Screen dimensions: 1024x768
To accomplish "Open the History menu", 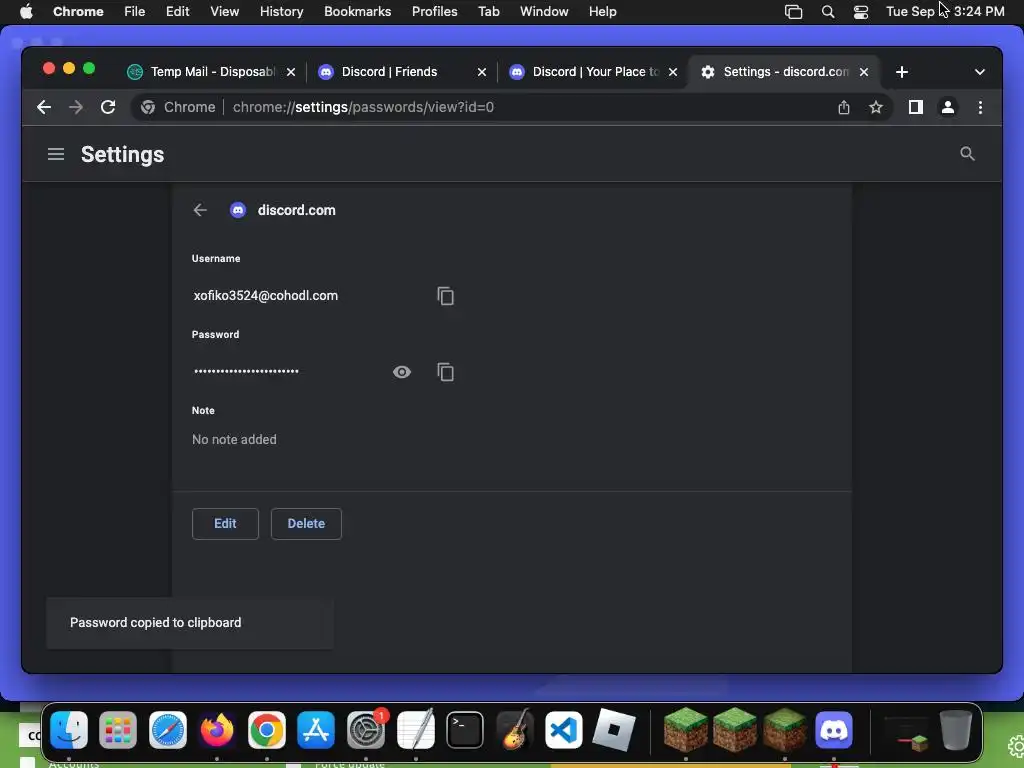I will [x=281, y=12].
